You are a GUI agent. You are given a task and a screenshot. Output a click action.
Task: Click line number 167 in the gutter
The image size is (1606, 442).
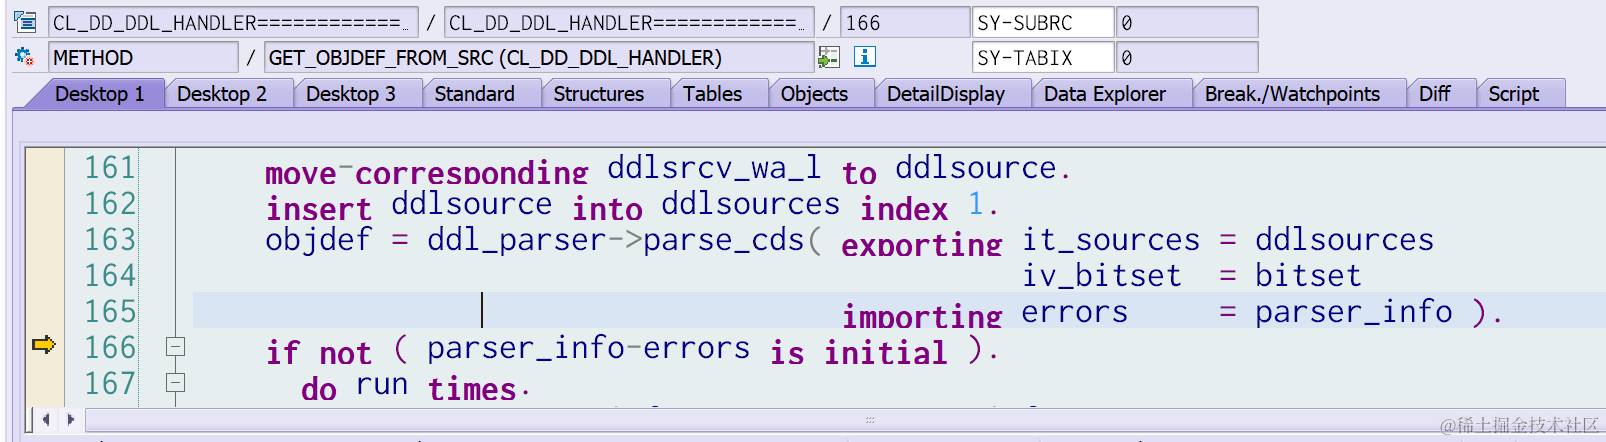109,383
